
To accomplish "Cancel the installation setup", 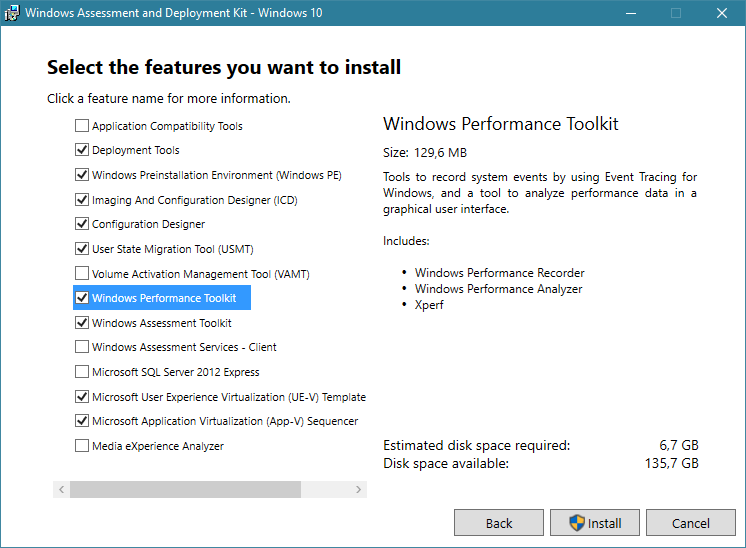I will pos(690,523).
